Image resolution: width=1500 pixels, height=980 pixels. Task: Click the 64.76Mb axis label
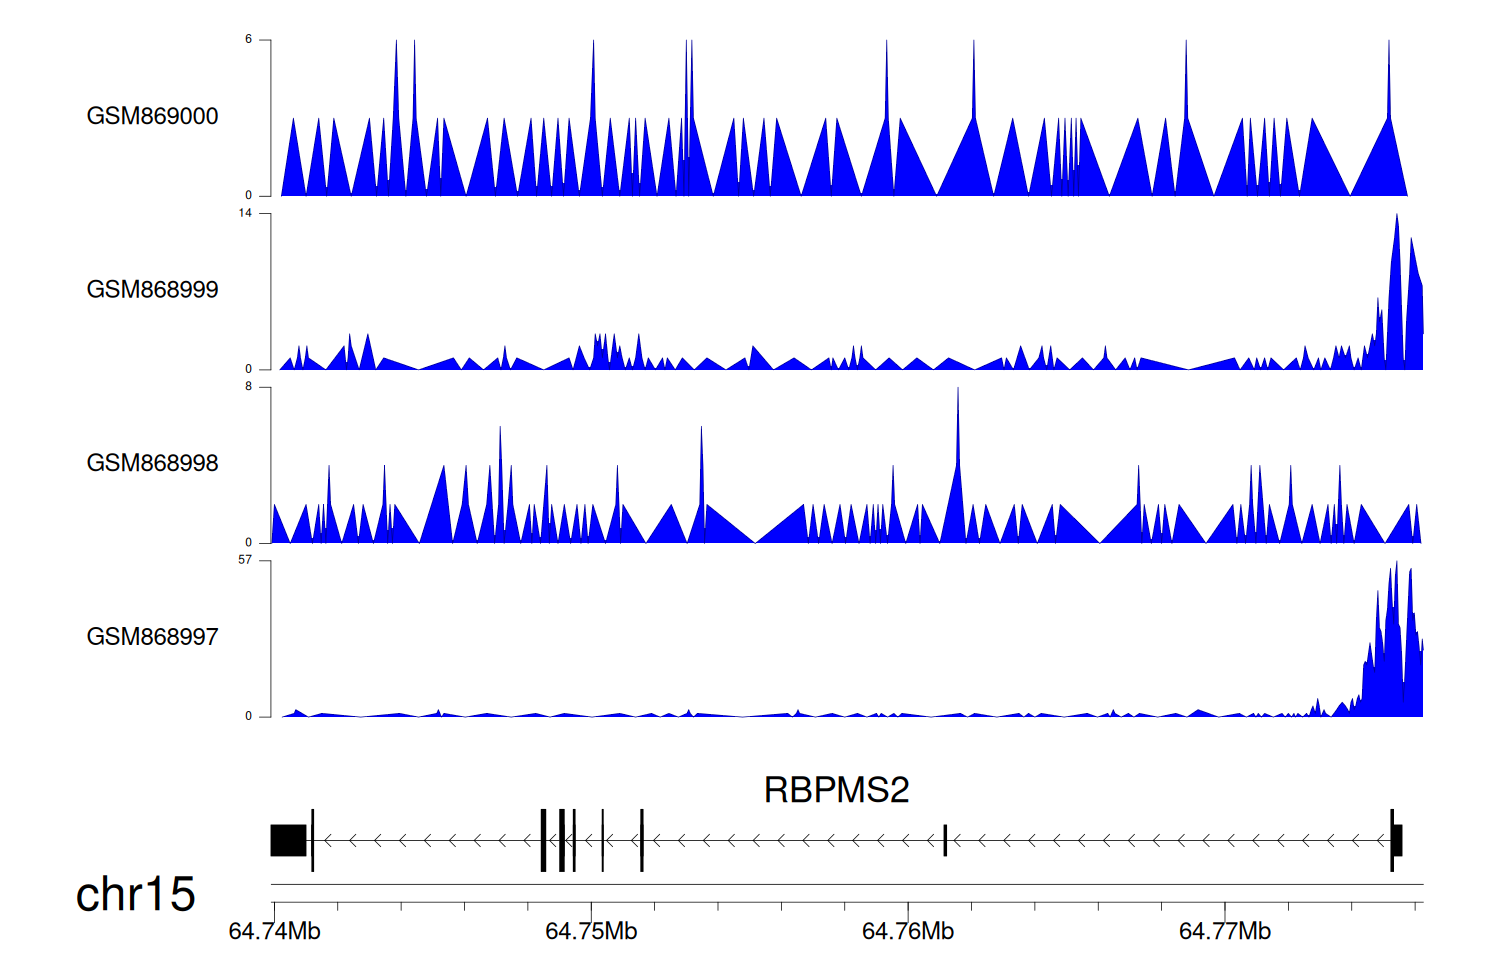point(908,932)
